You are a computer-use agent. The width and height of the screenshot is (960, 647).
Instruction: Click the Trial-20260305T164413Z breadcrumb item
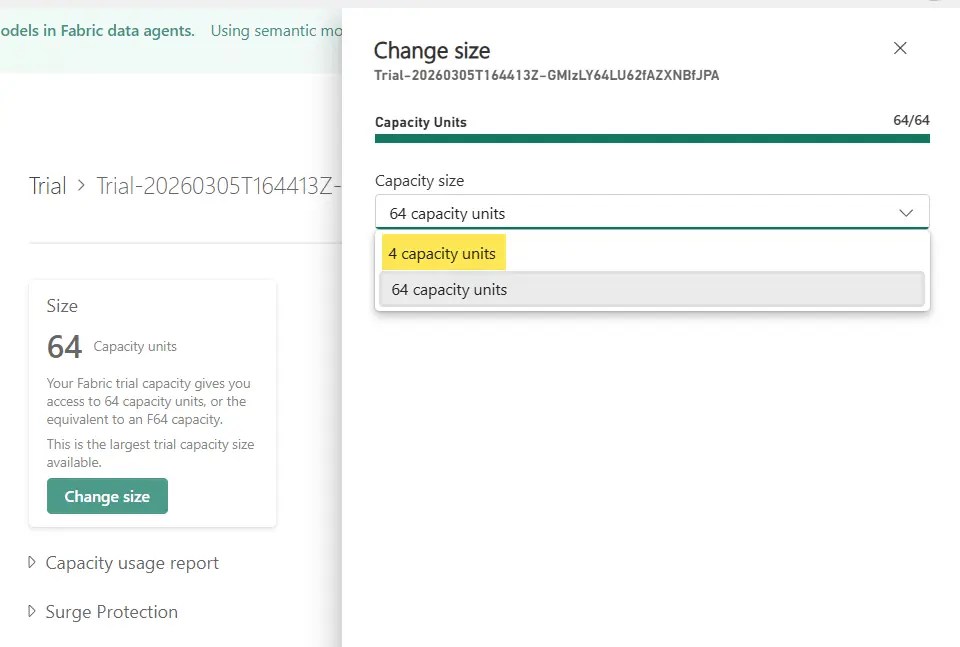pos(219,186)
